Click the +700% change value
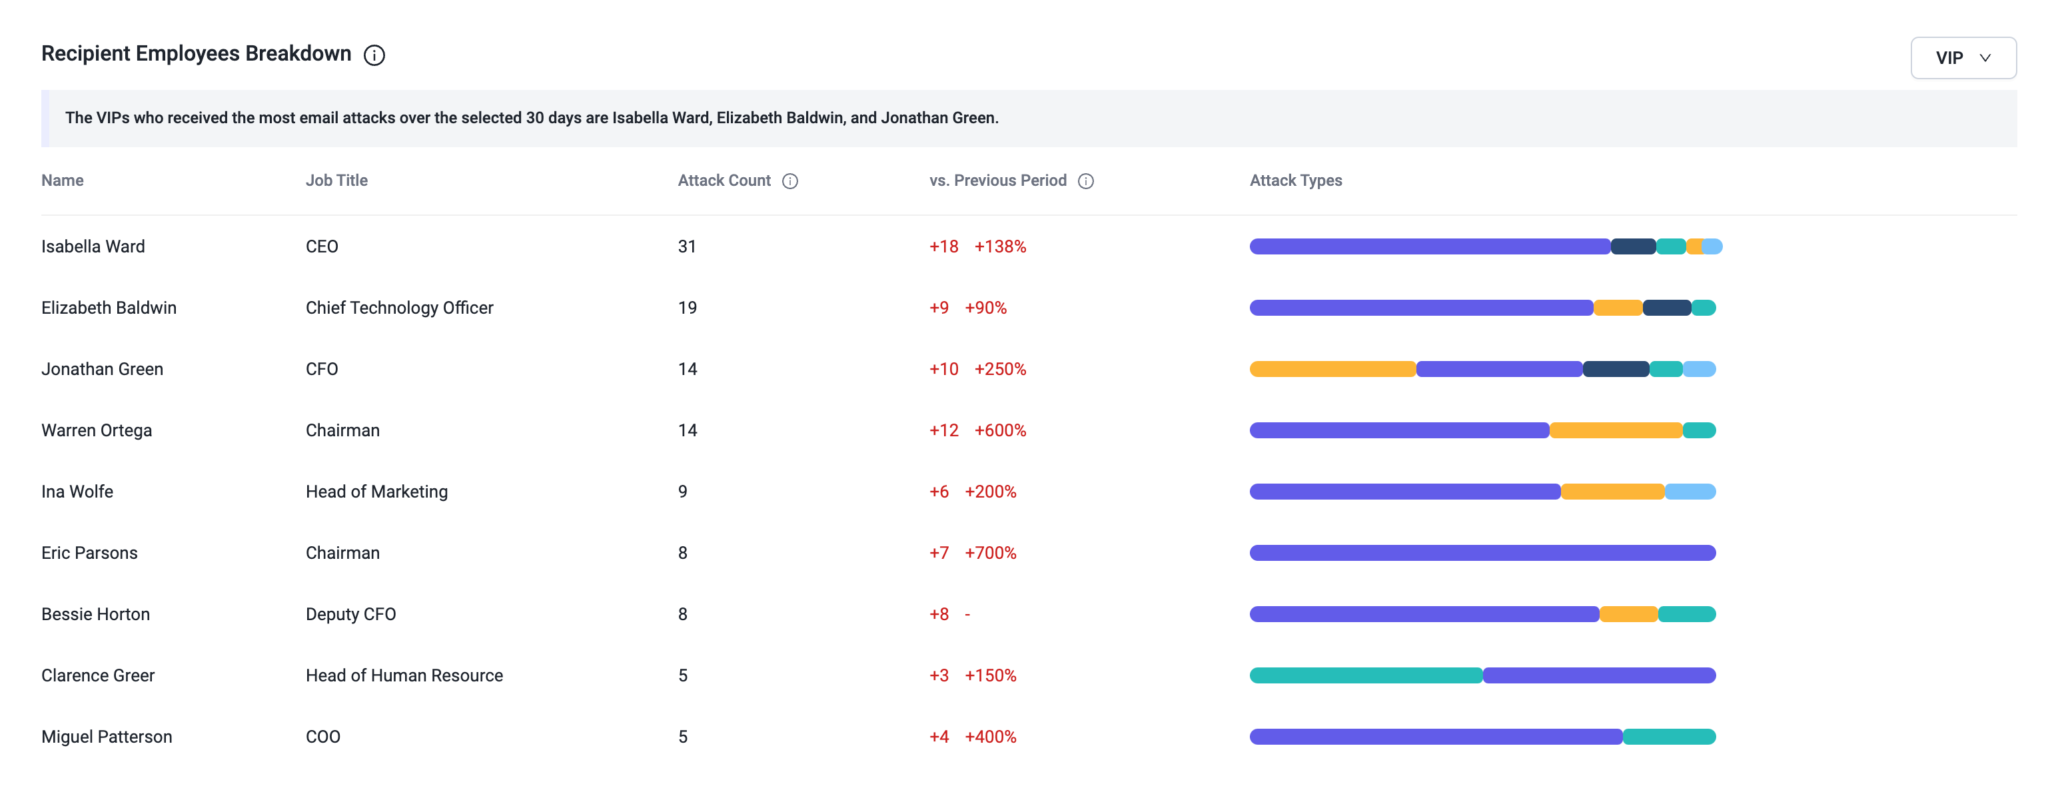The width and height of the screenshot is (2048, 786). point(990,553)
